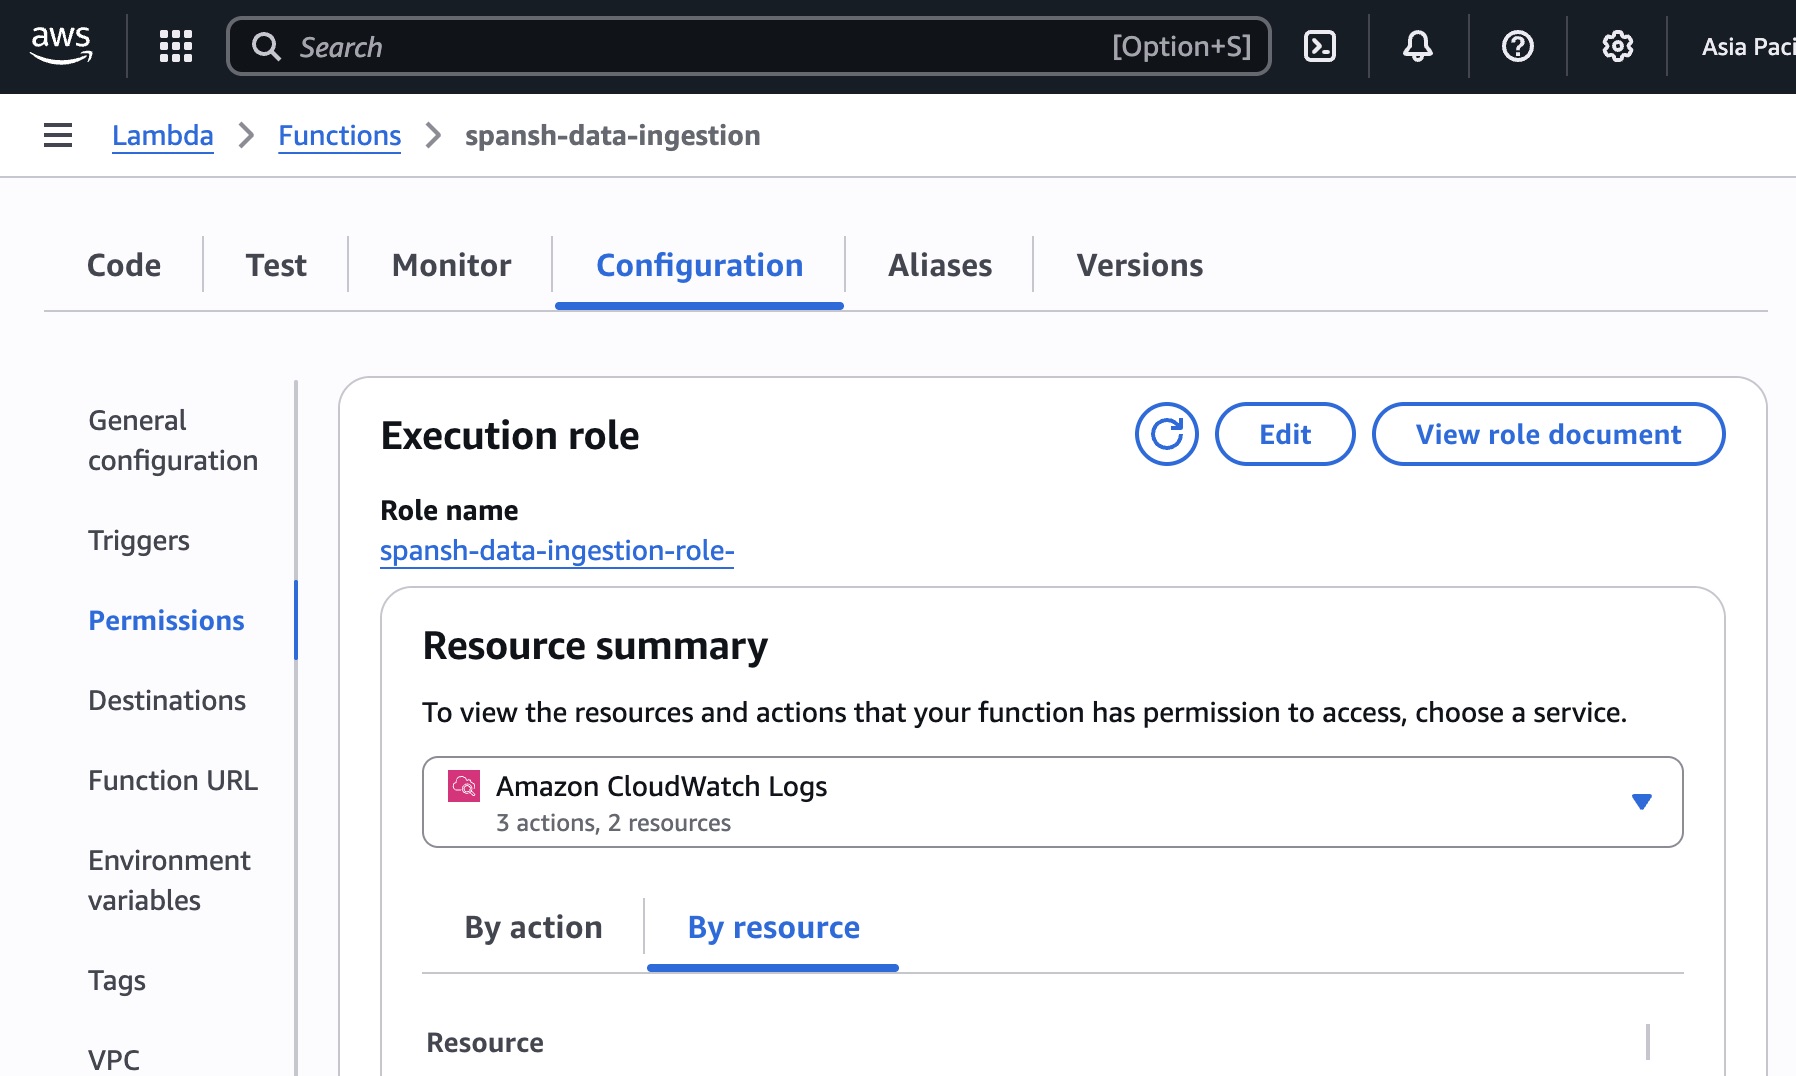This screenshot has width=1796, height=1076.
Task: Click View role document button
Action: pos(1547,434)
